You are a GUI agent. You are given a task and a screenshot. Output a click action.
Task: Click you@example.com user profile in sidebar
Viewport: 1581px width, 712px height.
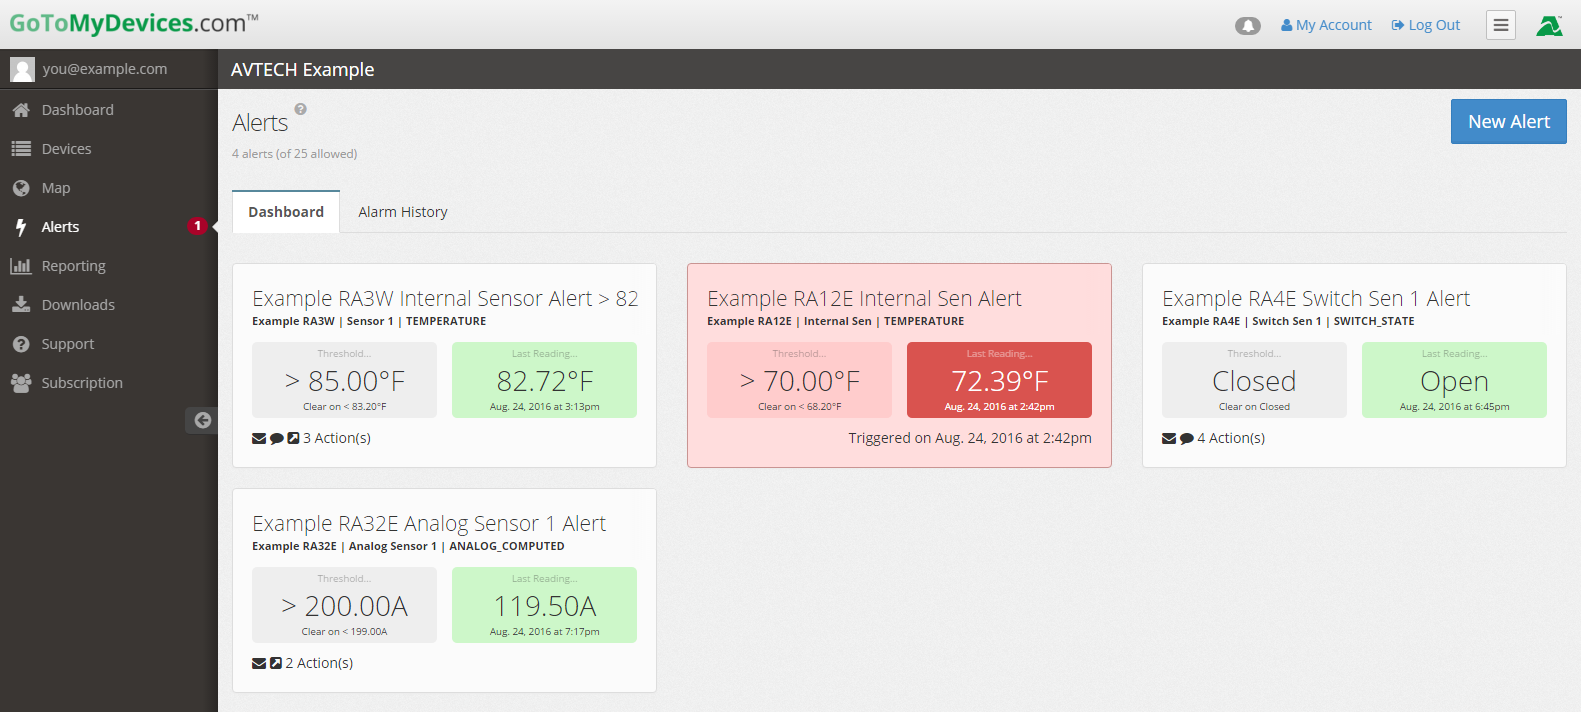[x=104, y=69]
